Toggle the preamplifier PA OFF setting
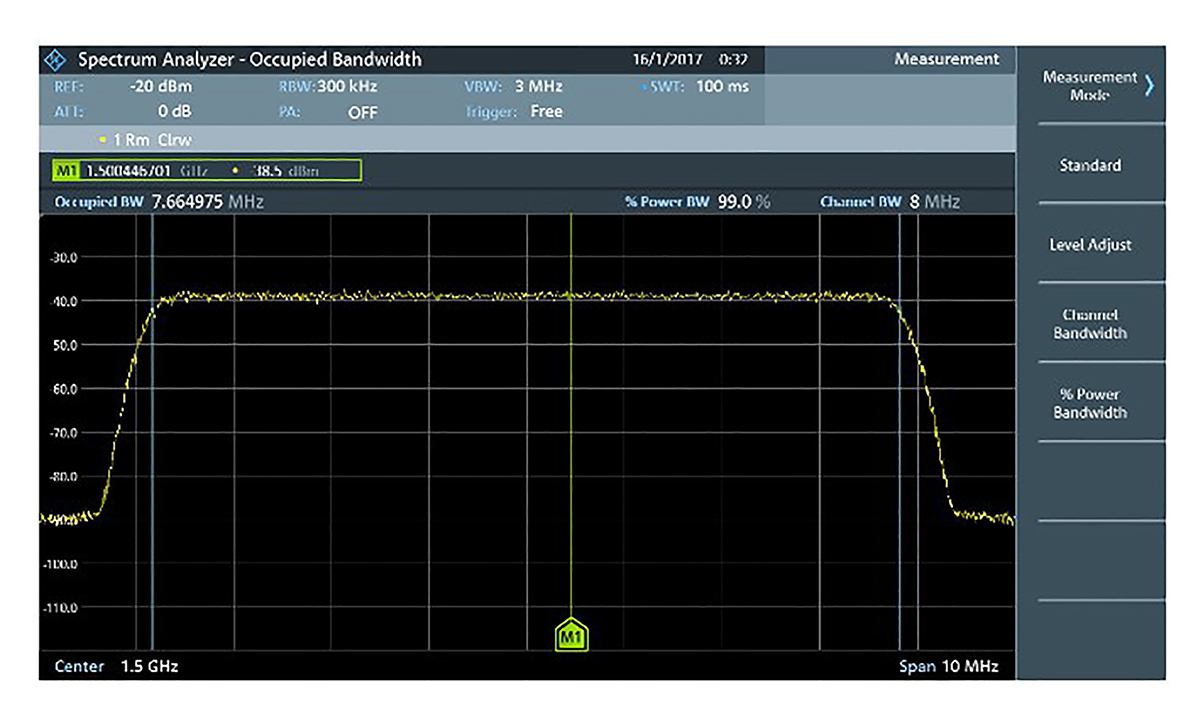Screen dimensions: 1200x721 coord(340,112)
